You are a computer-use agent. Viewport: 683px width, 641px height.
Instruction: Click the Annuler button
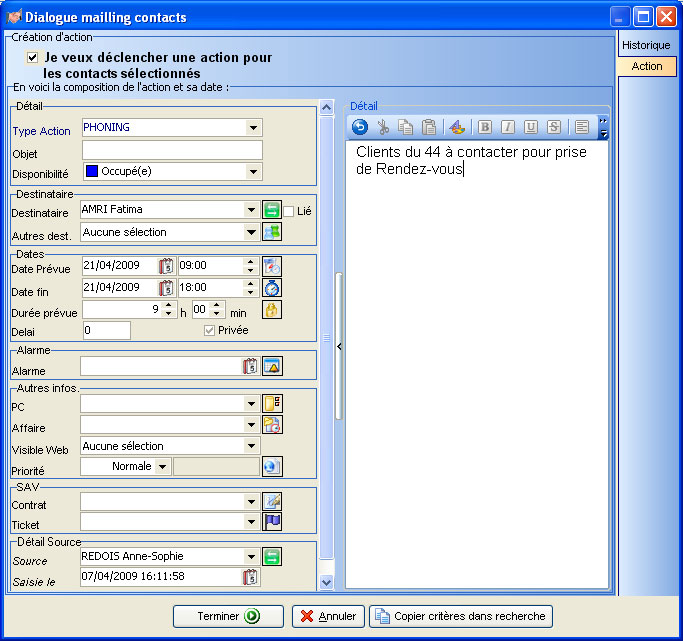(x=328, y=616)
